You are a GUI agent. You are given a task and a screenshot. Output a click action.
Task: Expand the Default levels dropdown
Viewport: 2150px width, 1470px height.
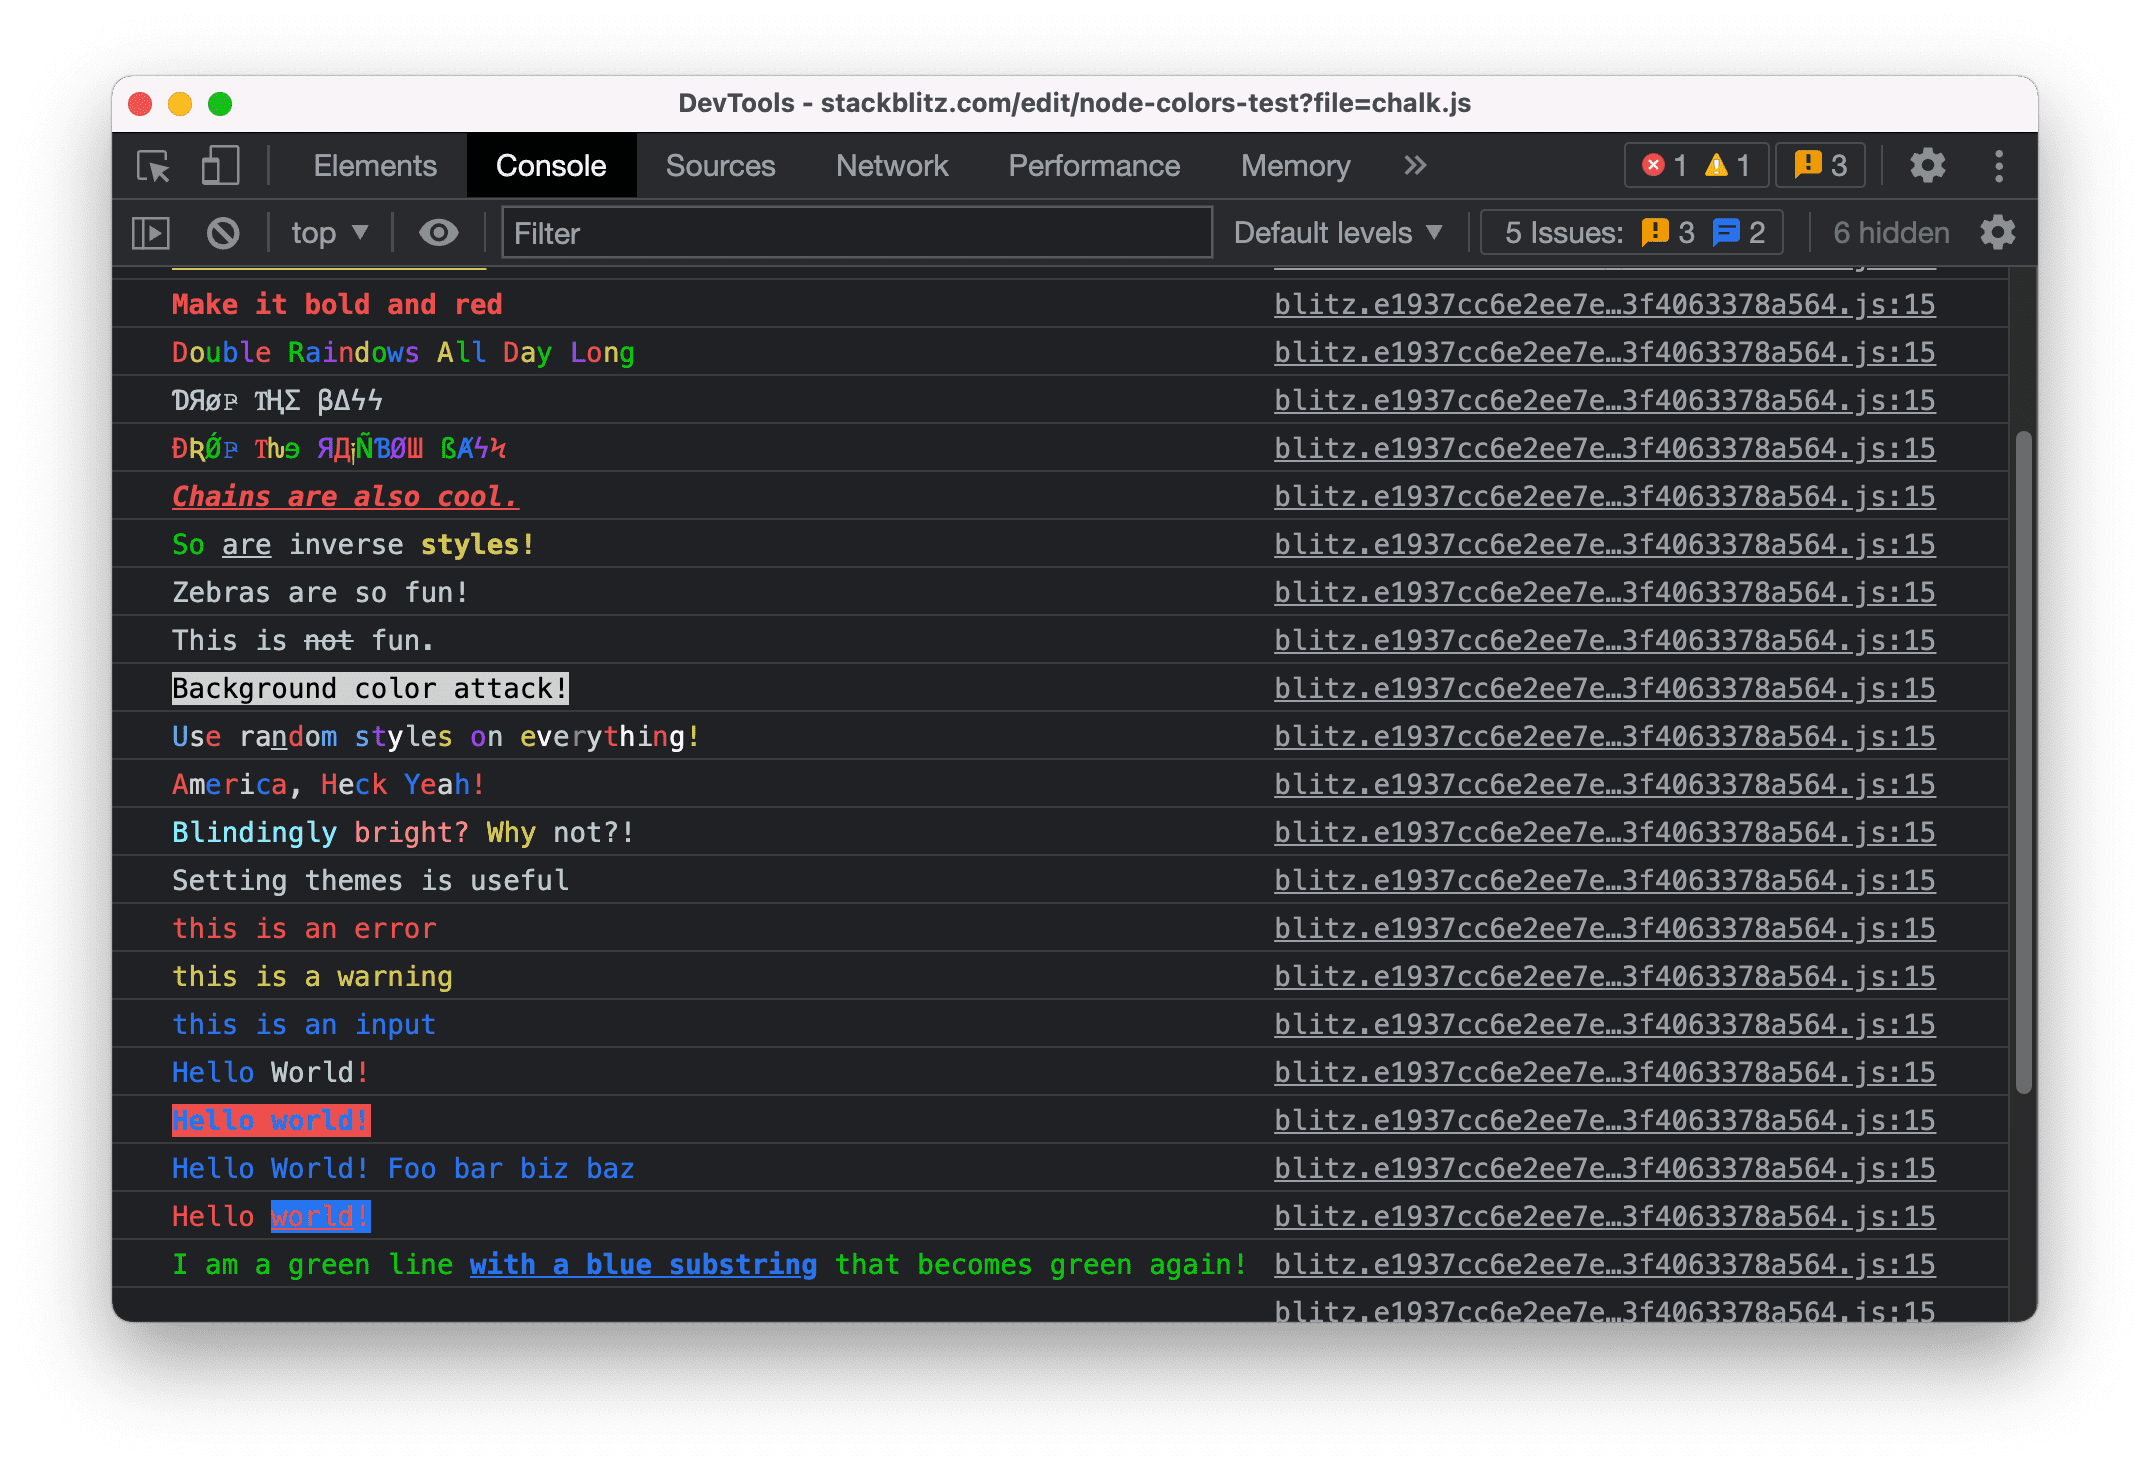(x=1338, y=232)
